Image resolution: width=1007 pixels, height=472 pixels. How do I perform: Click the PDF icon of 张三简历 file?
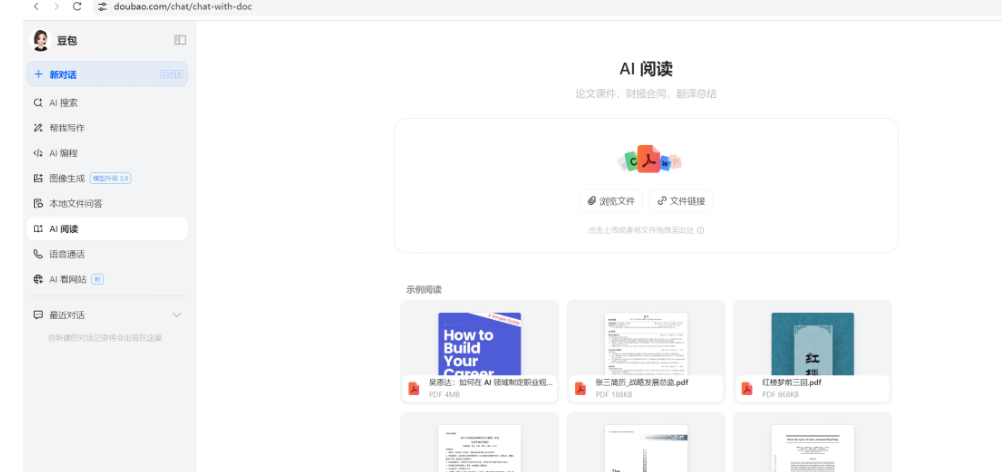581,389
